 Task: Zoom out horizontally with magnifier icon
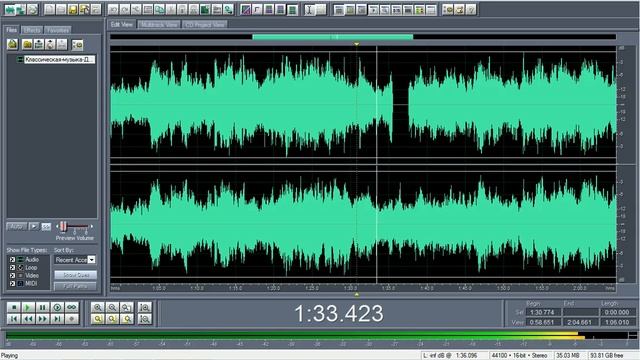112,307
